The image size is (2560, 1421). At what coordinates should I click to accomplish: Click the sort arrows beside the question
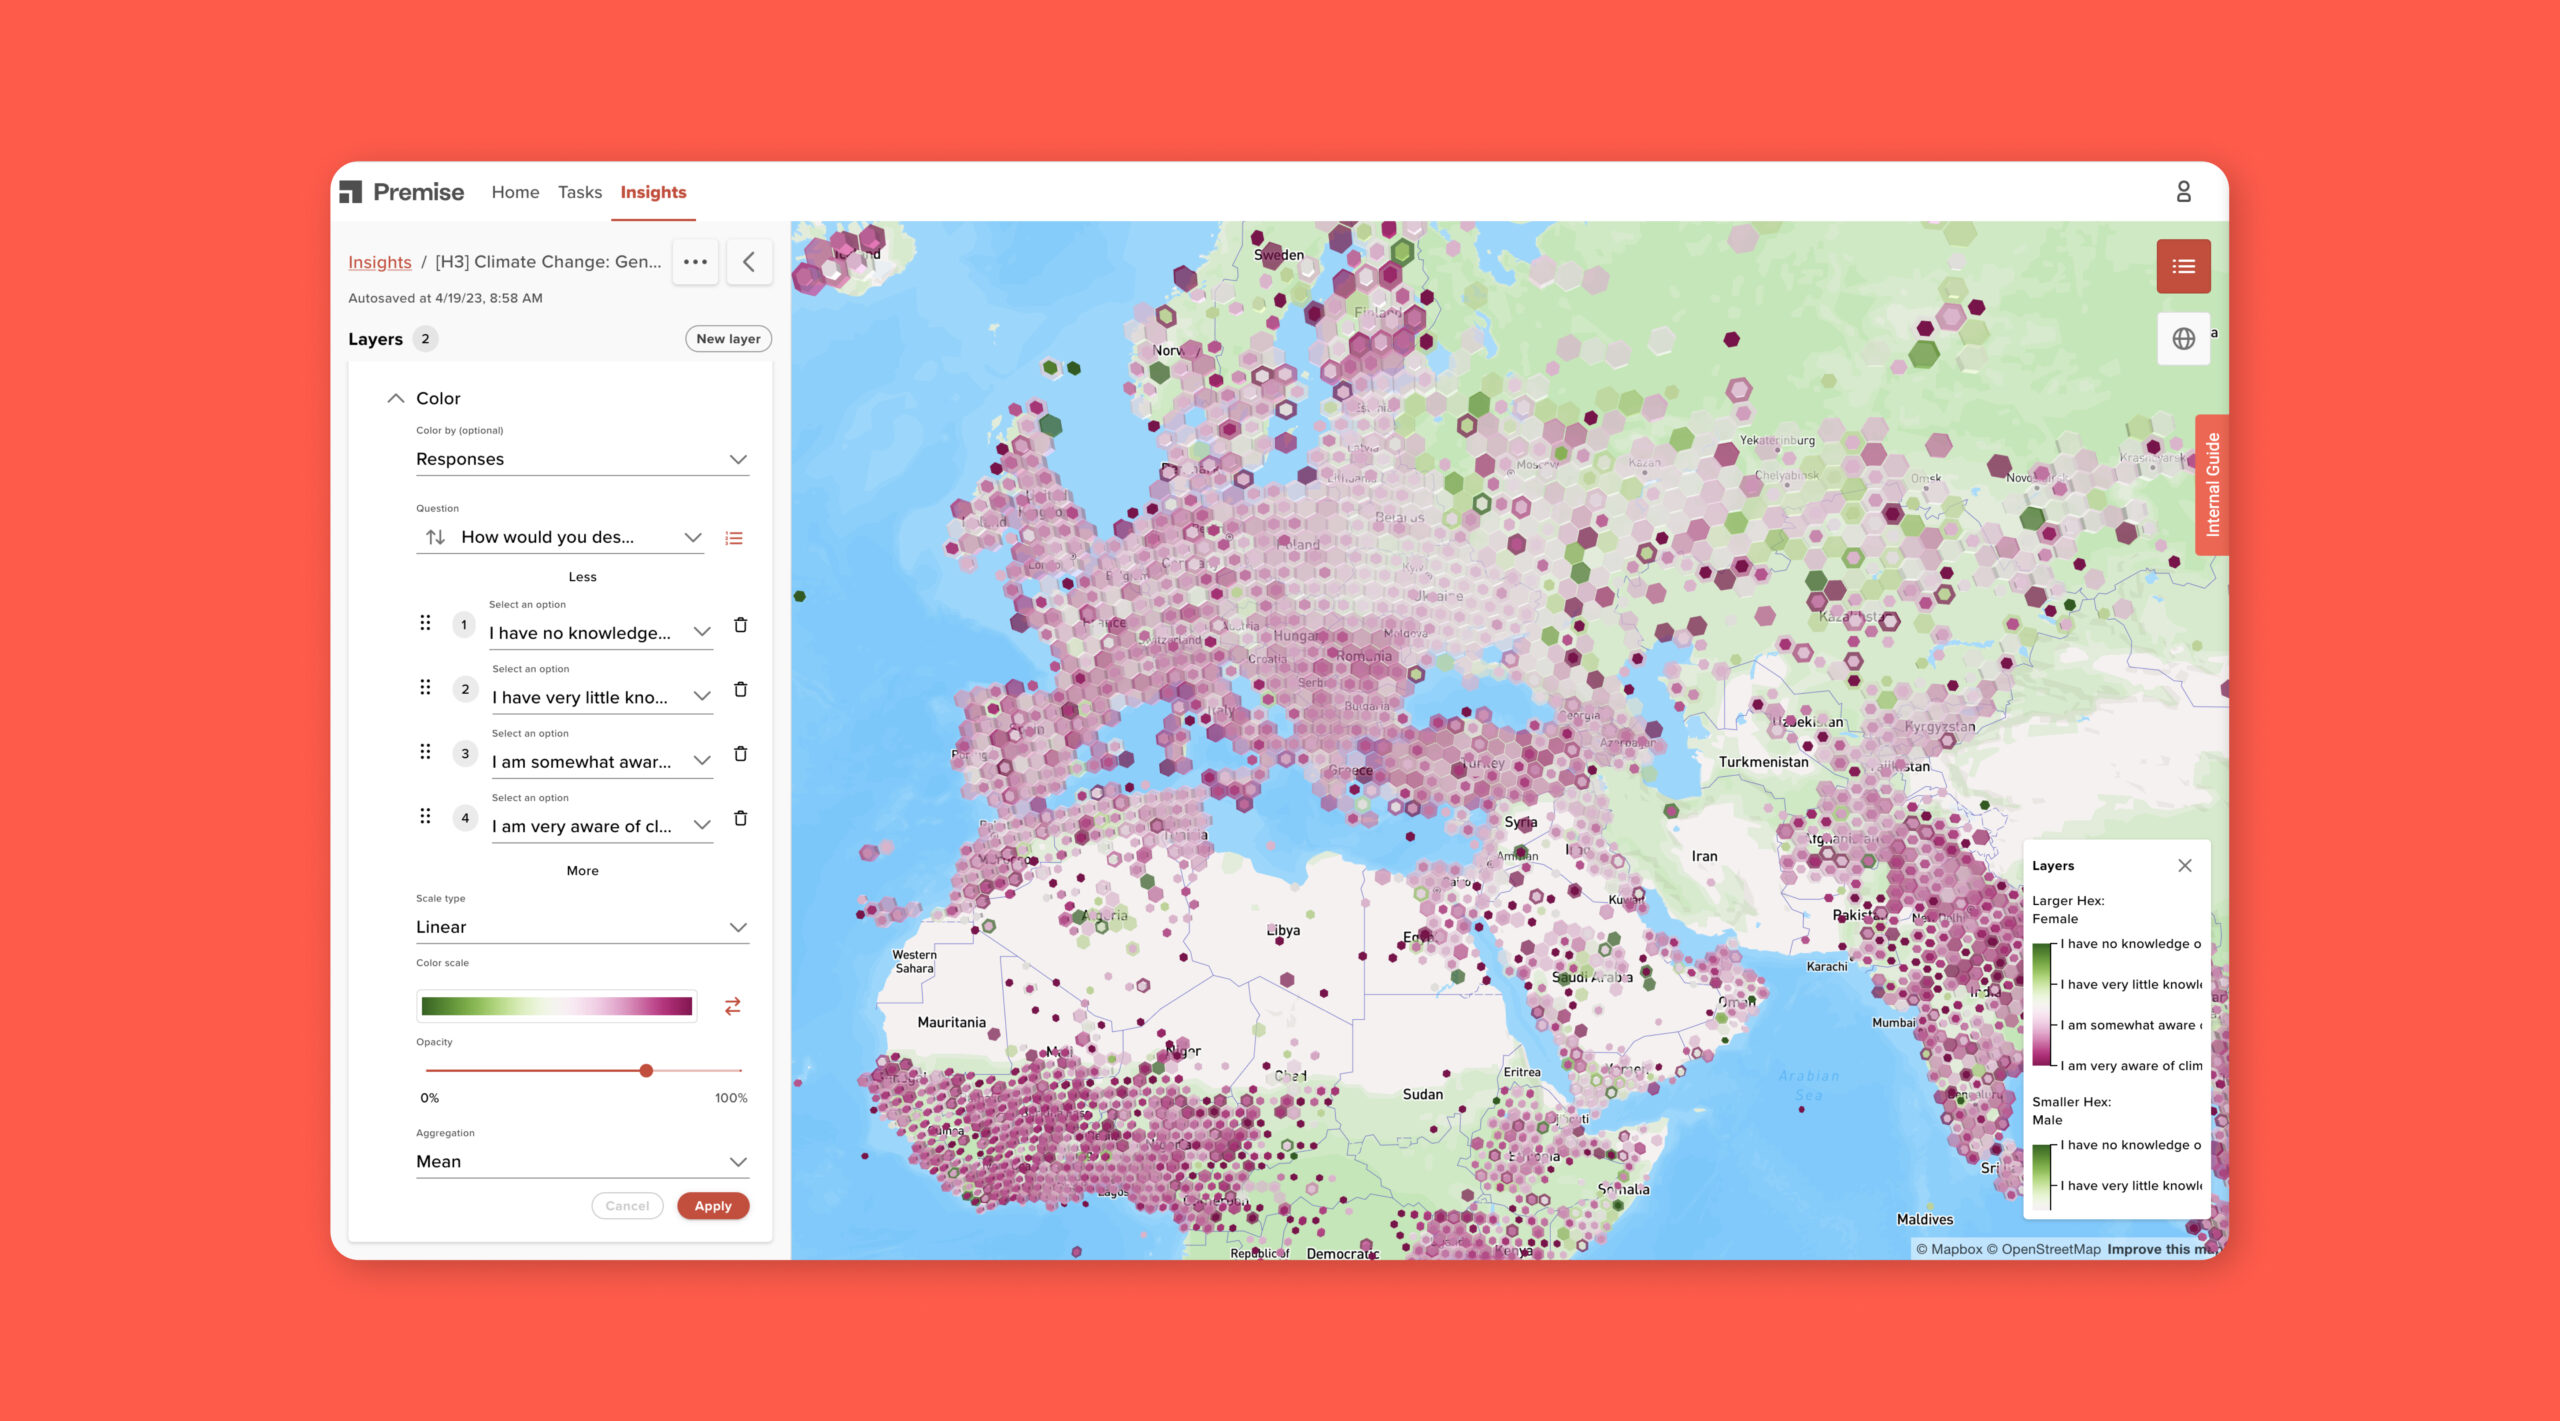(x=435, y=537)
